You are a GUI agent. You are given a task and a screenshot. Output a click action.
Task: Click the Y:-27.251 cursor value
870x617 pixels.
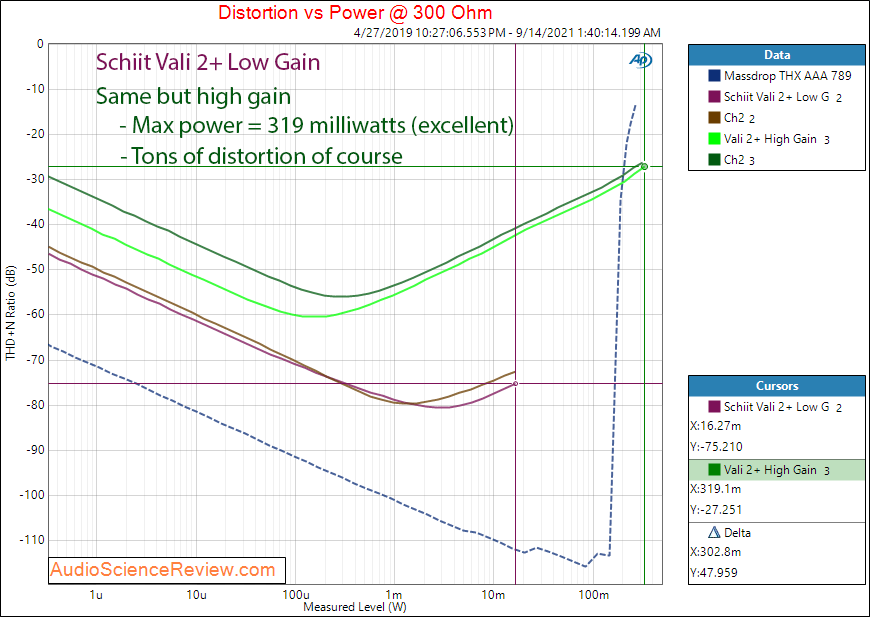[716, 509]
